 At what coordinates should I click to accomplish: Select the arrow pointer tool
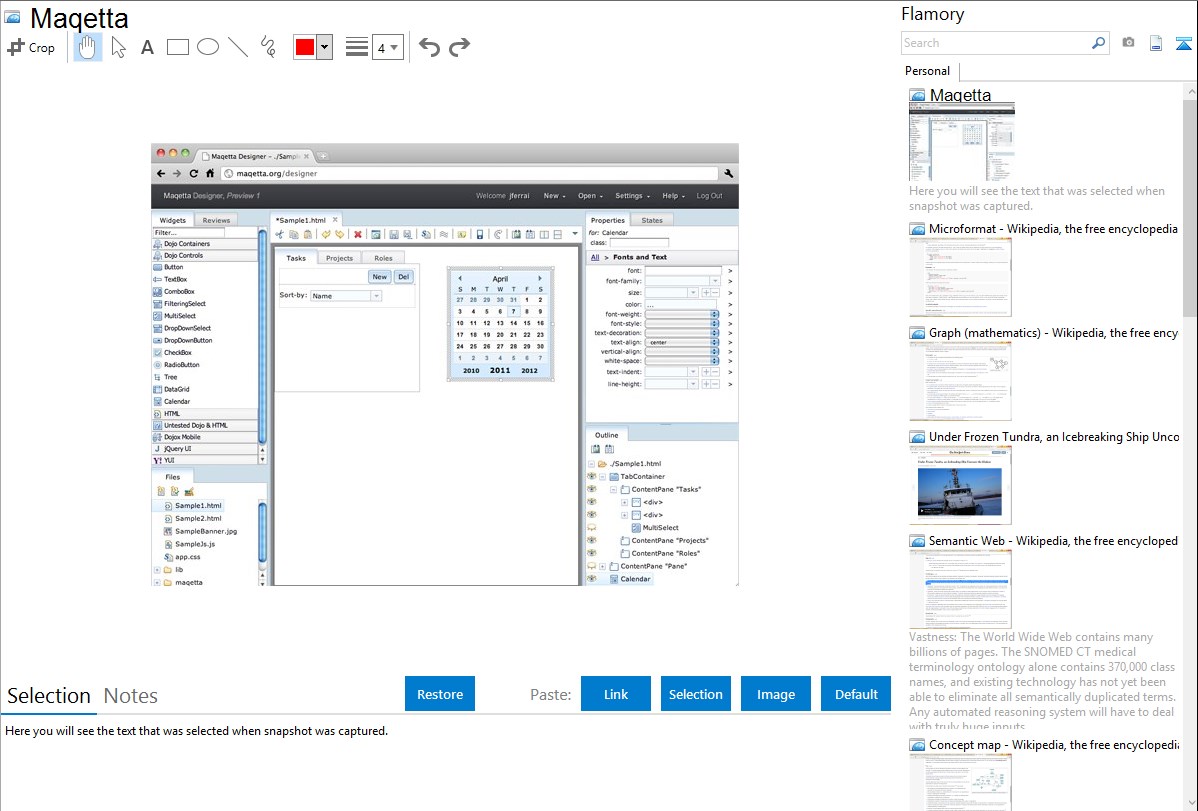point(118,47)
